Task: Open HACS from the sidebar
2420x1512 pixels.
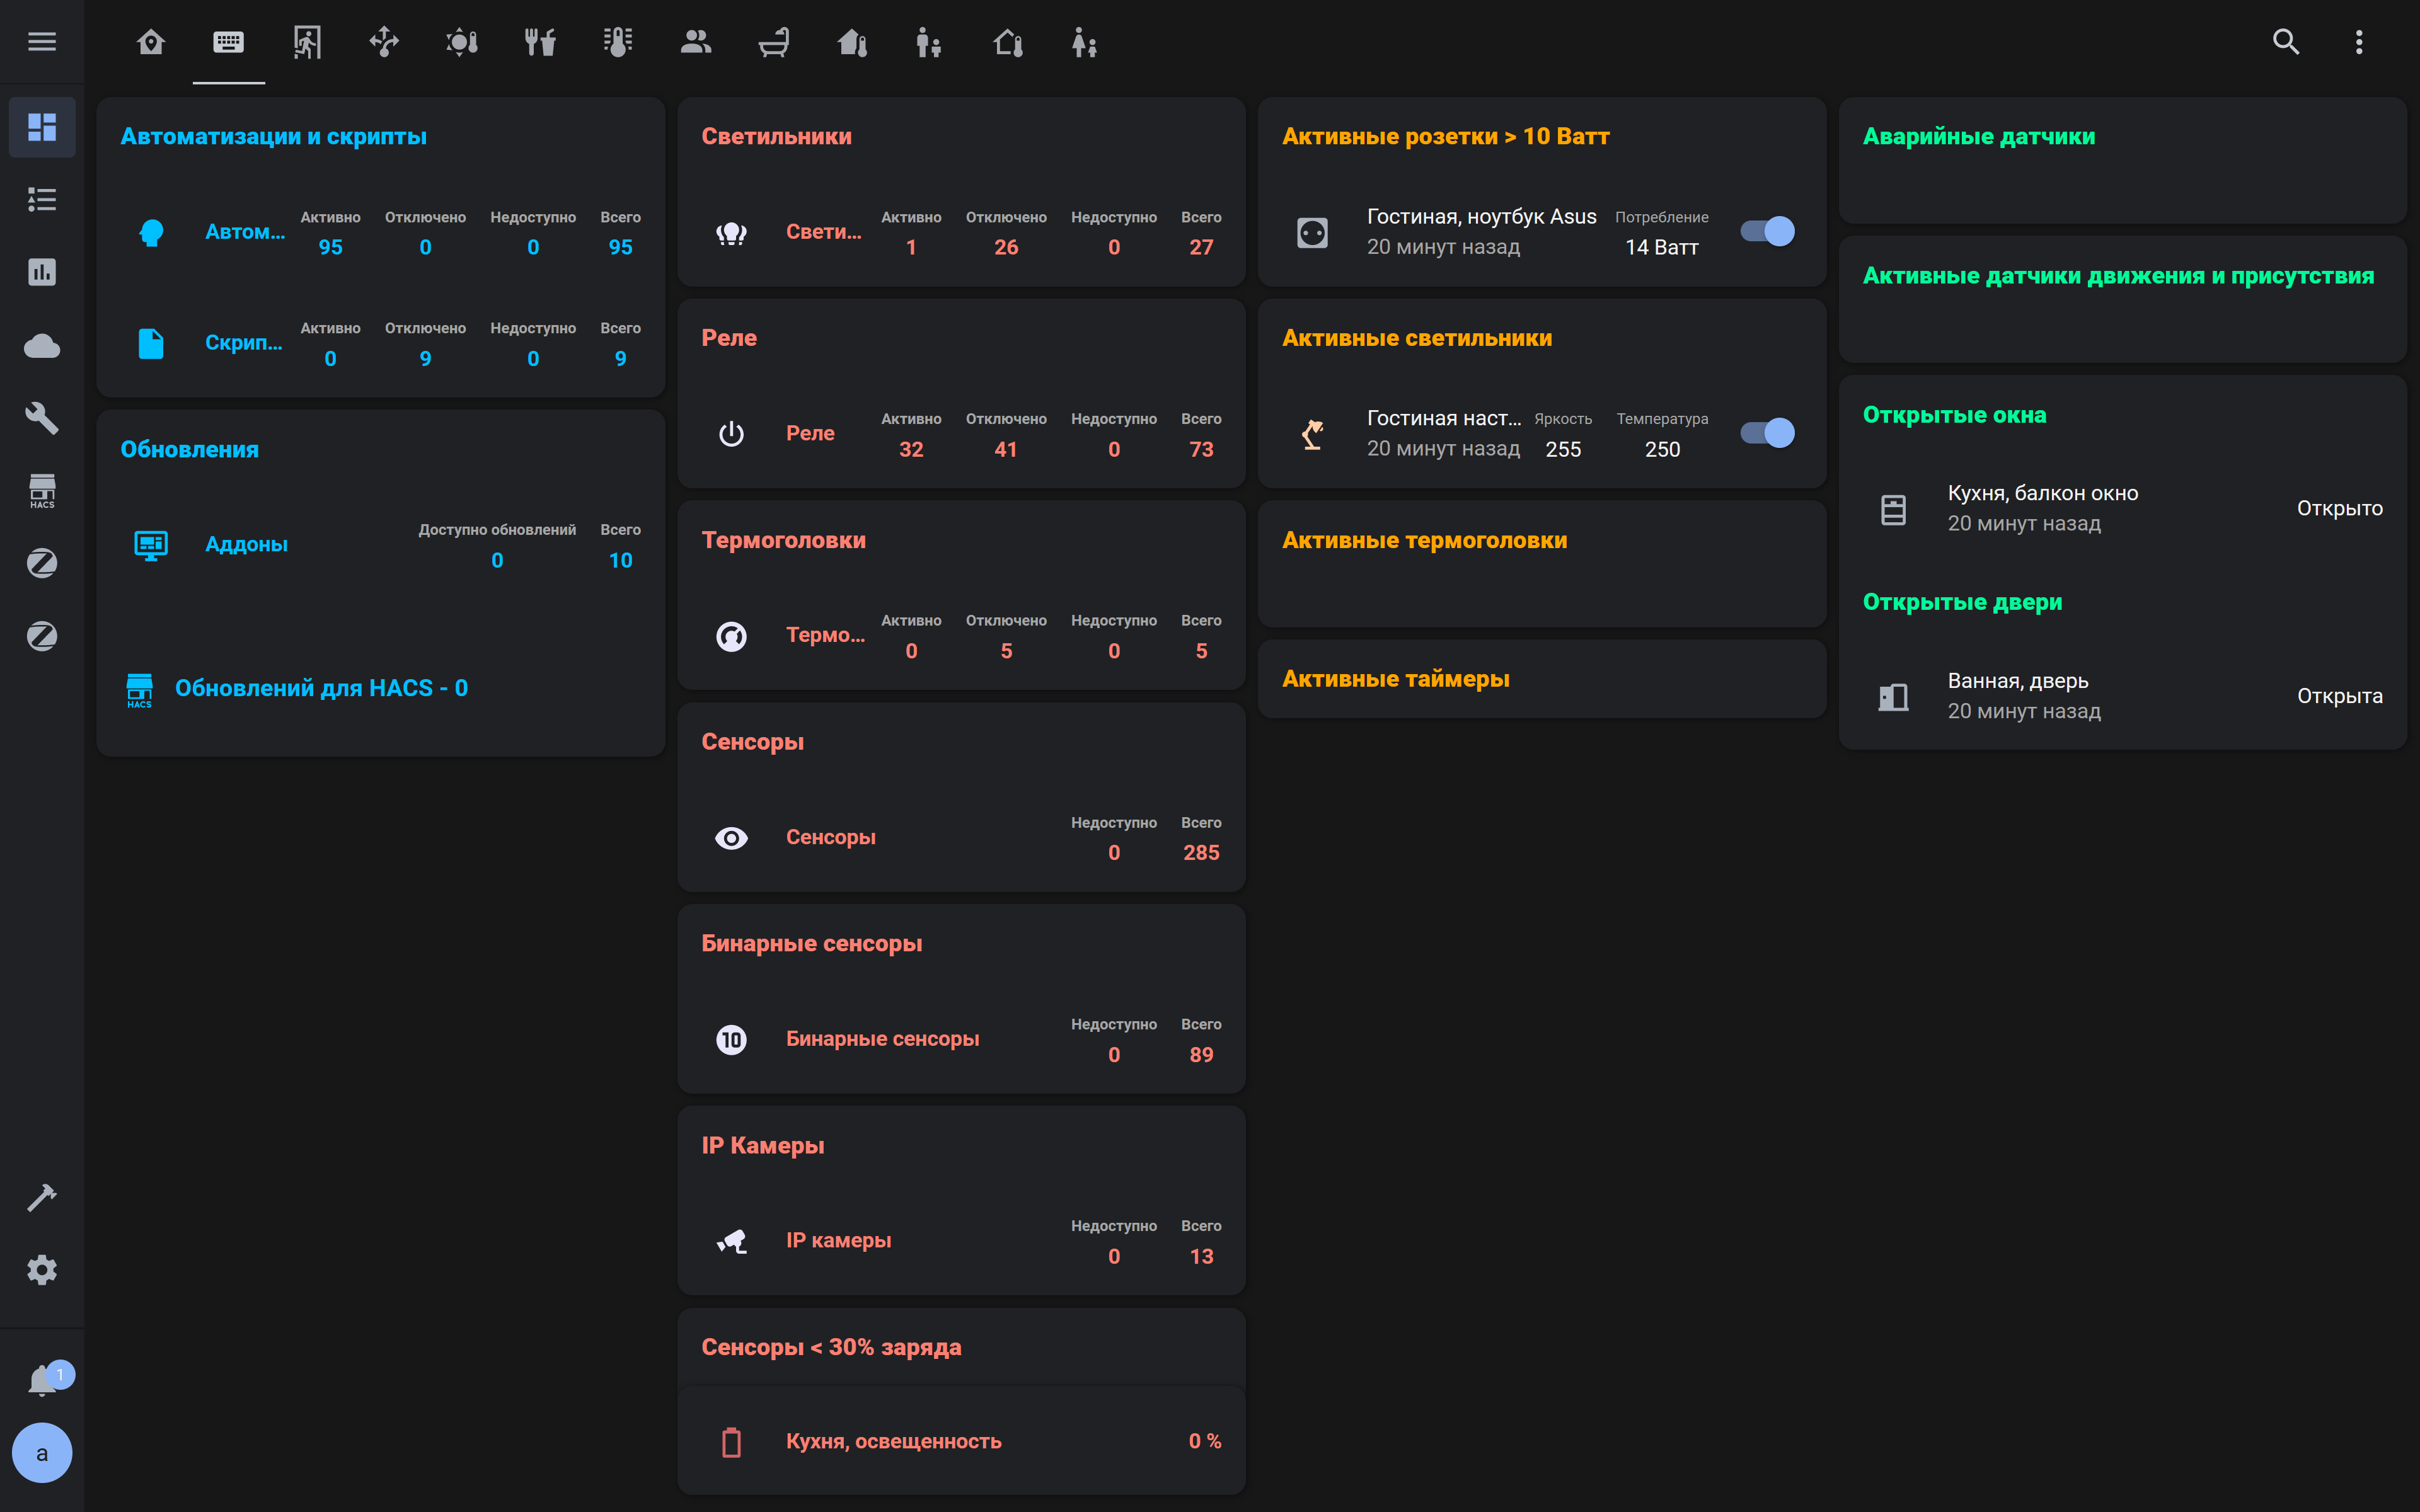Action: 42,491
